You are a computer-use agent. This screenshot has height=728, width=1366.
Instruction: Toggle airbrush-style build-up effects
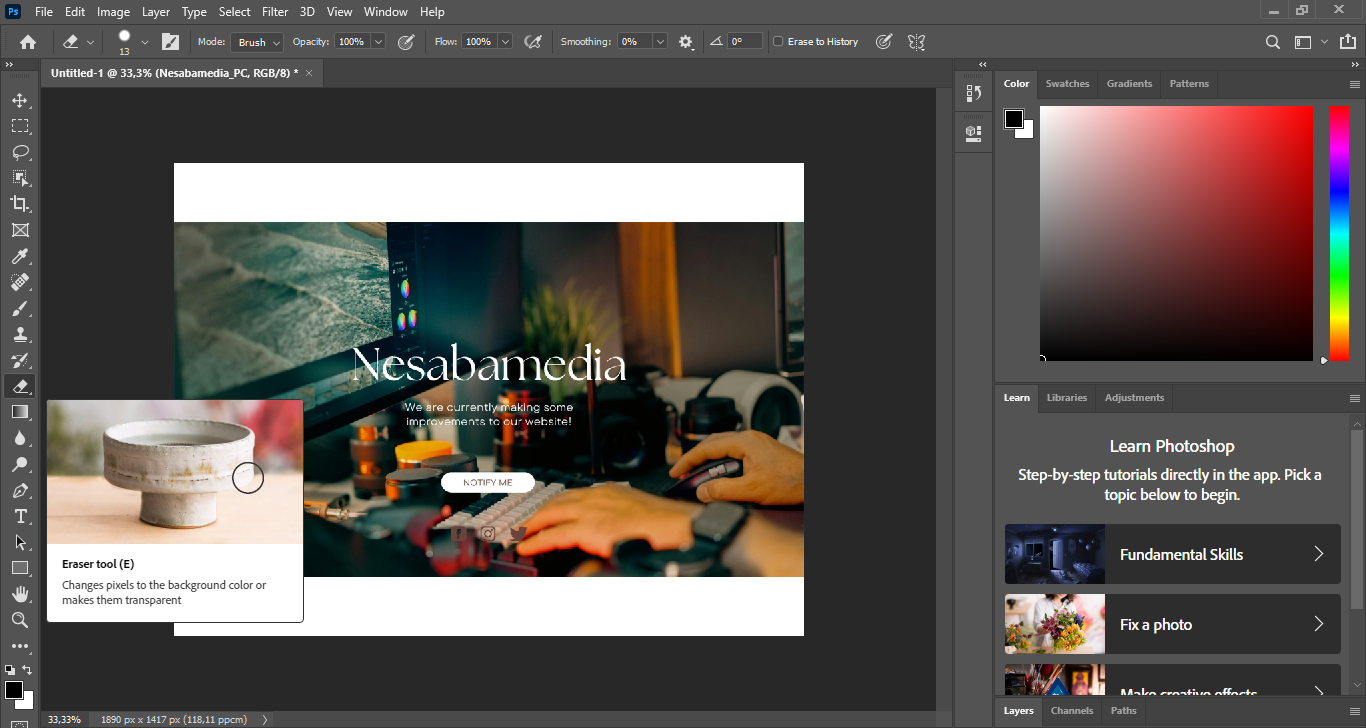(533, 42)
